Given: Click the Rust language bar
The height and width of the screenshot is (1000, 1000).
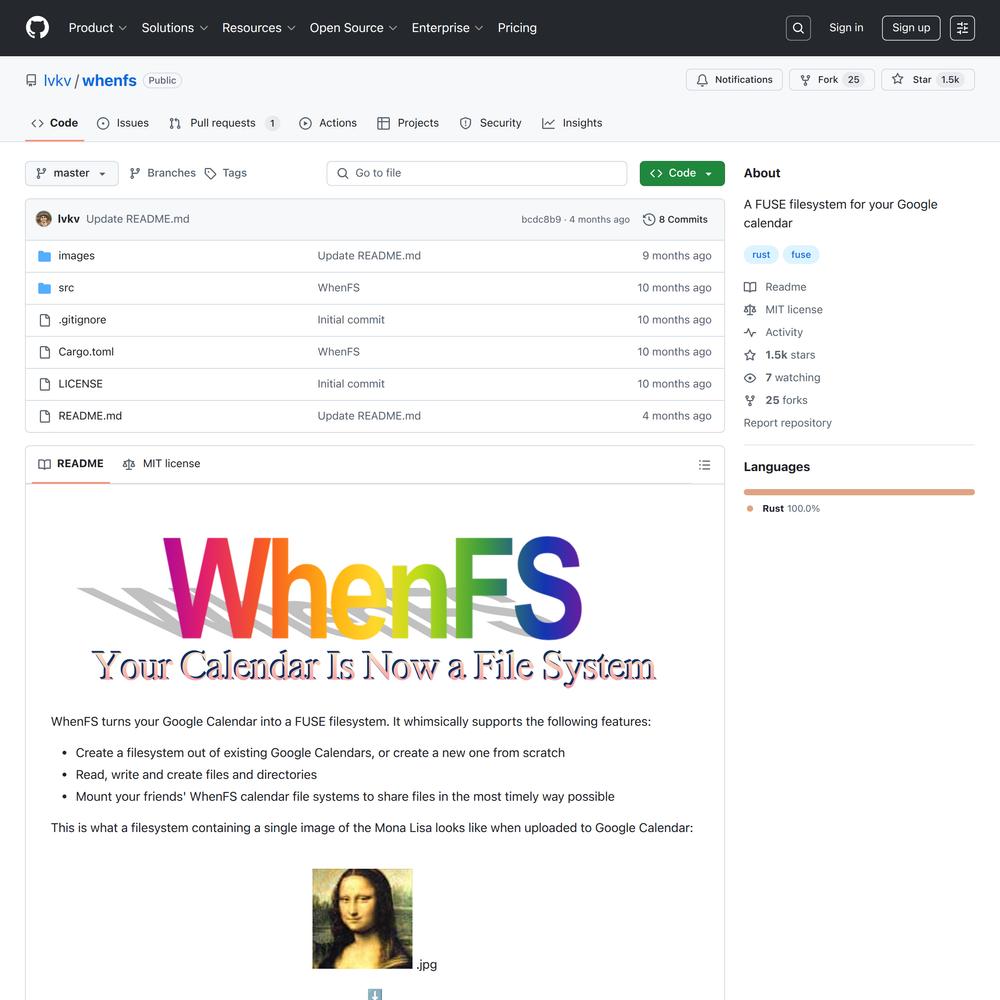Looking at the screenshot, I should [x=859, y=492].
